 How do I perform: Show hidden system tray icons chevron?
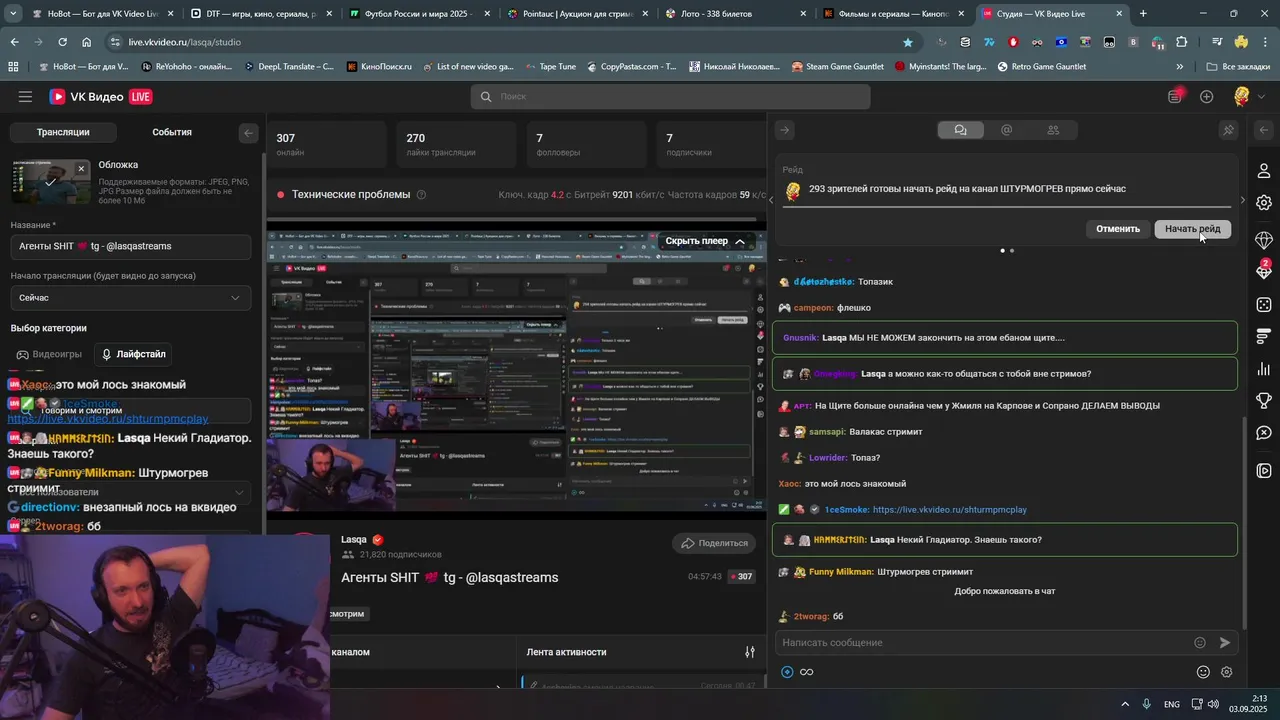coord(1125,704)
